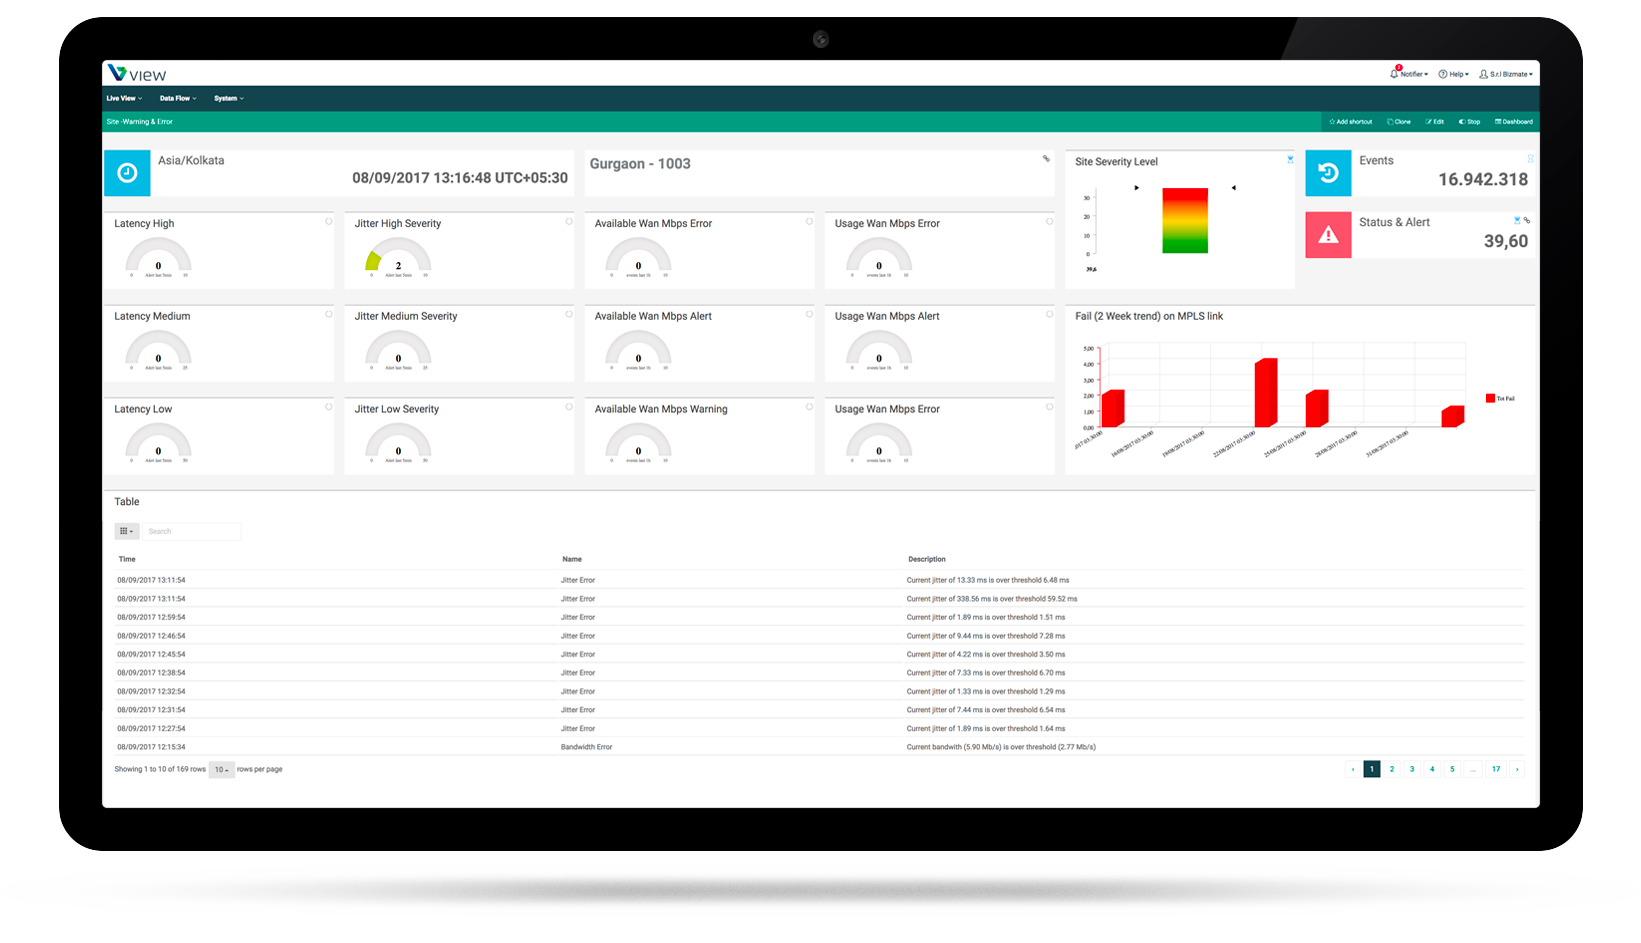The height and width of the screenshot is (943, 1641).
Task: Open the Live View menu
Action: 124,98
